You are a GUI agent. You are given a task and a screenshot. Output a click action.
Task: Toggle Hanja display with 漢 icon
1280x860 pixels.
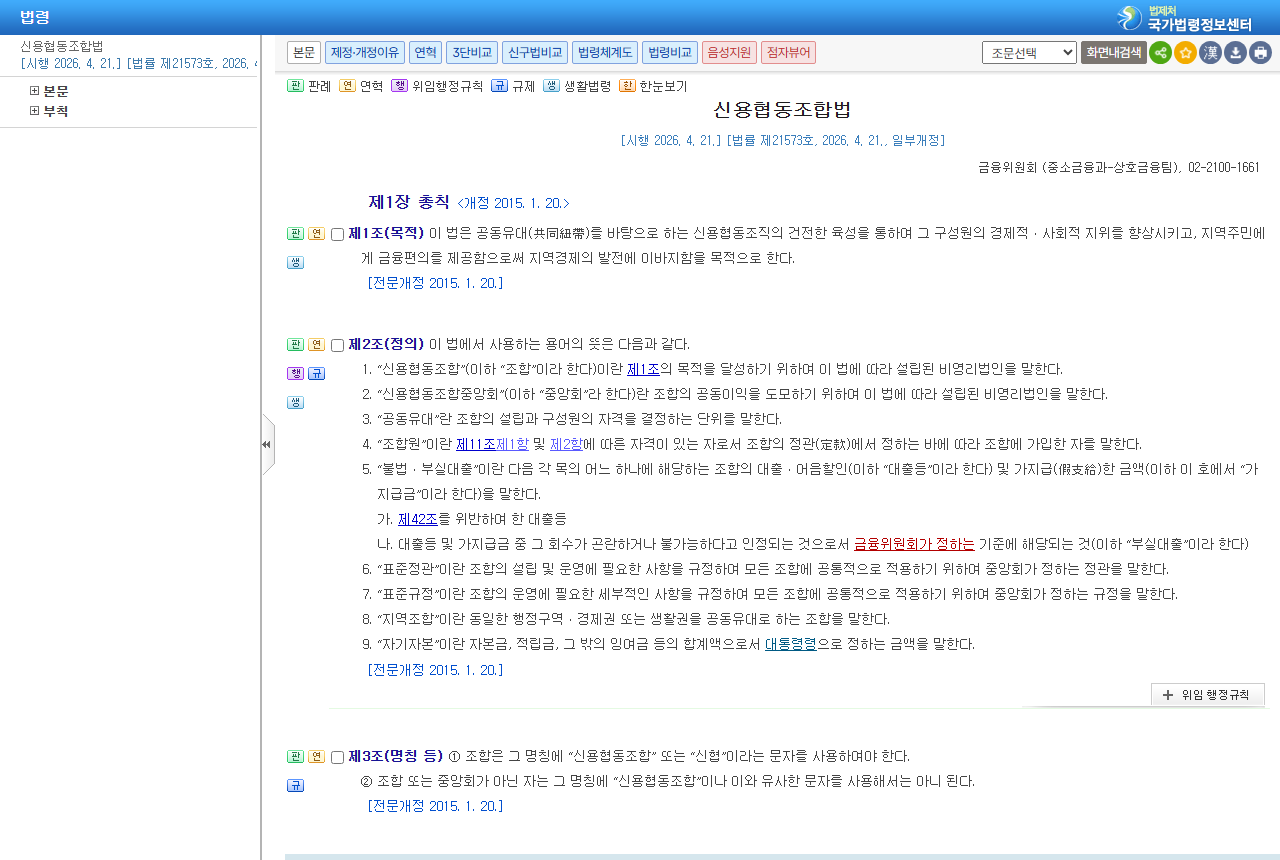(x=1210, y=53)
